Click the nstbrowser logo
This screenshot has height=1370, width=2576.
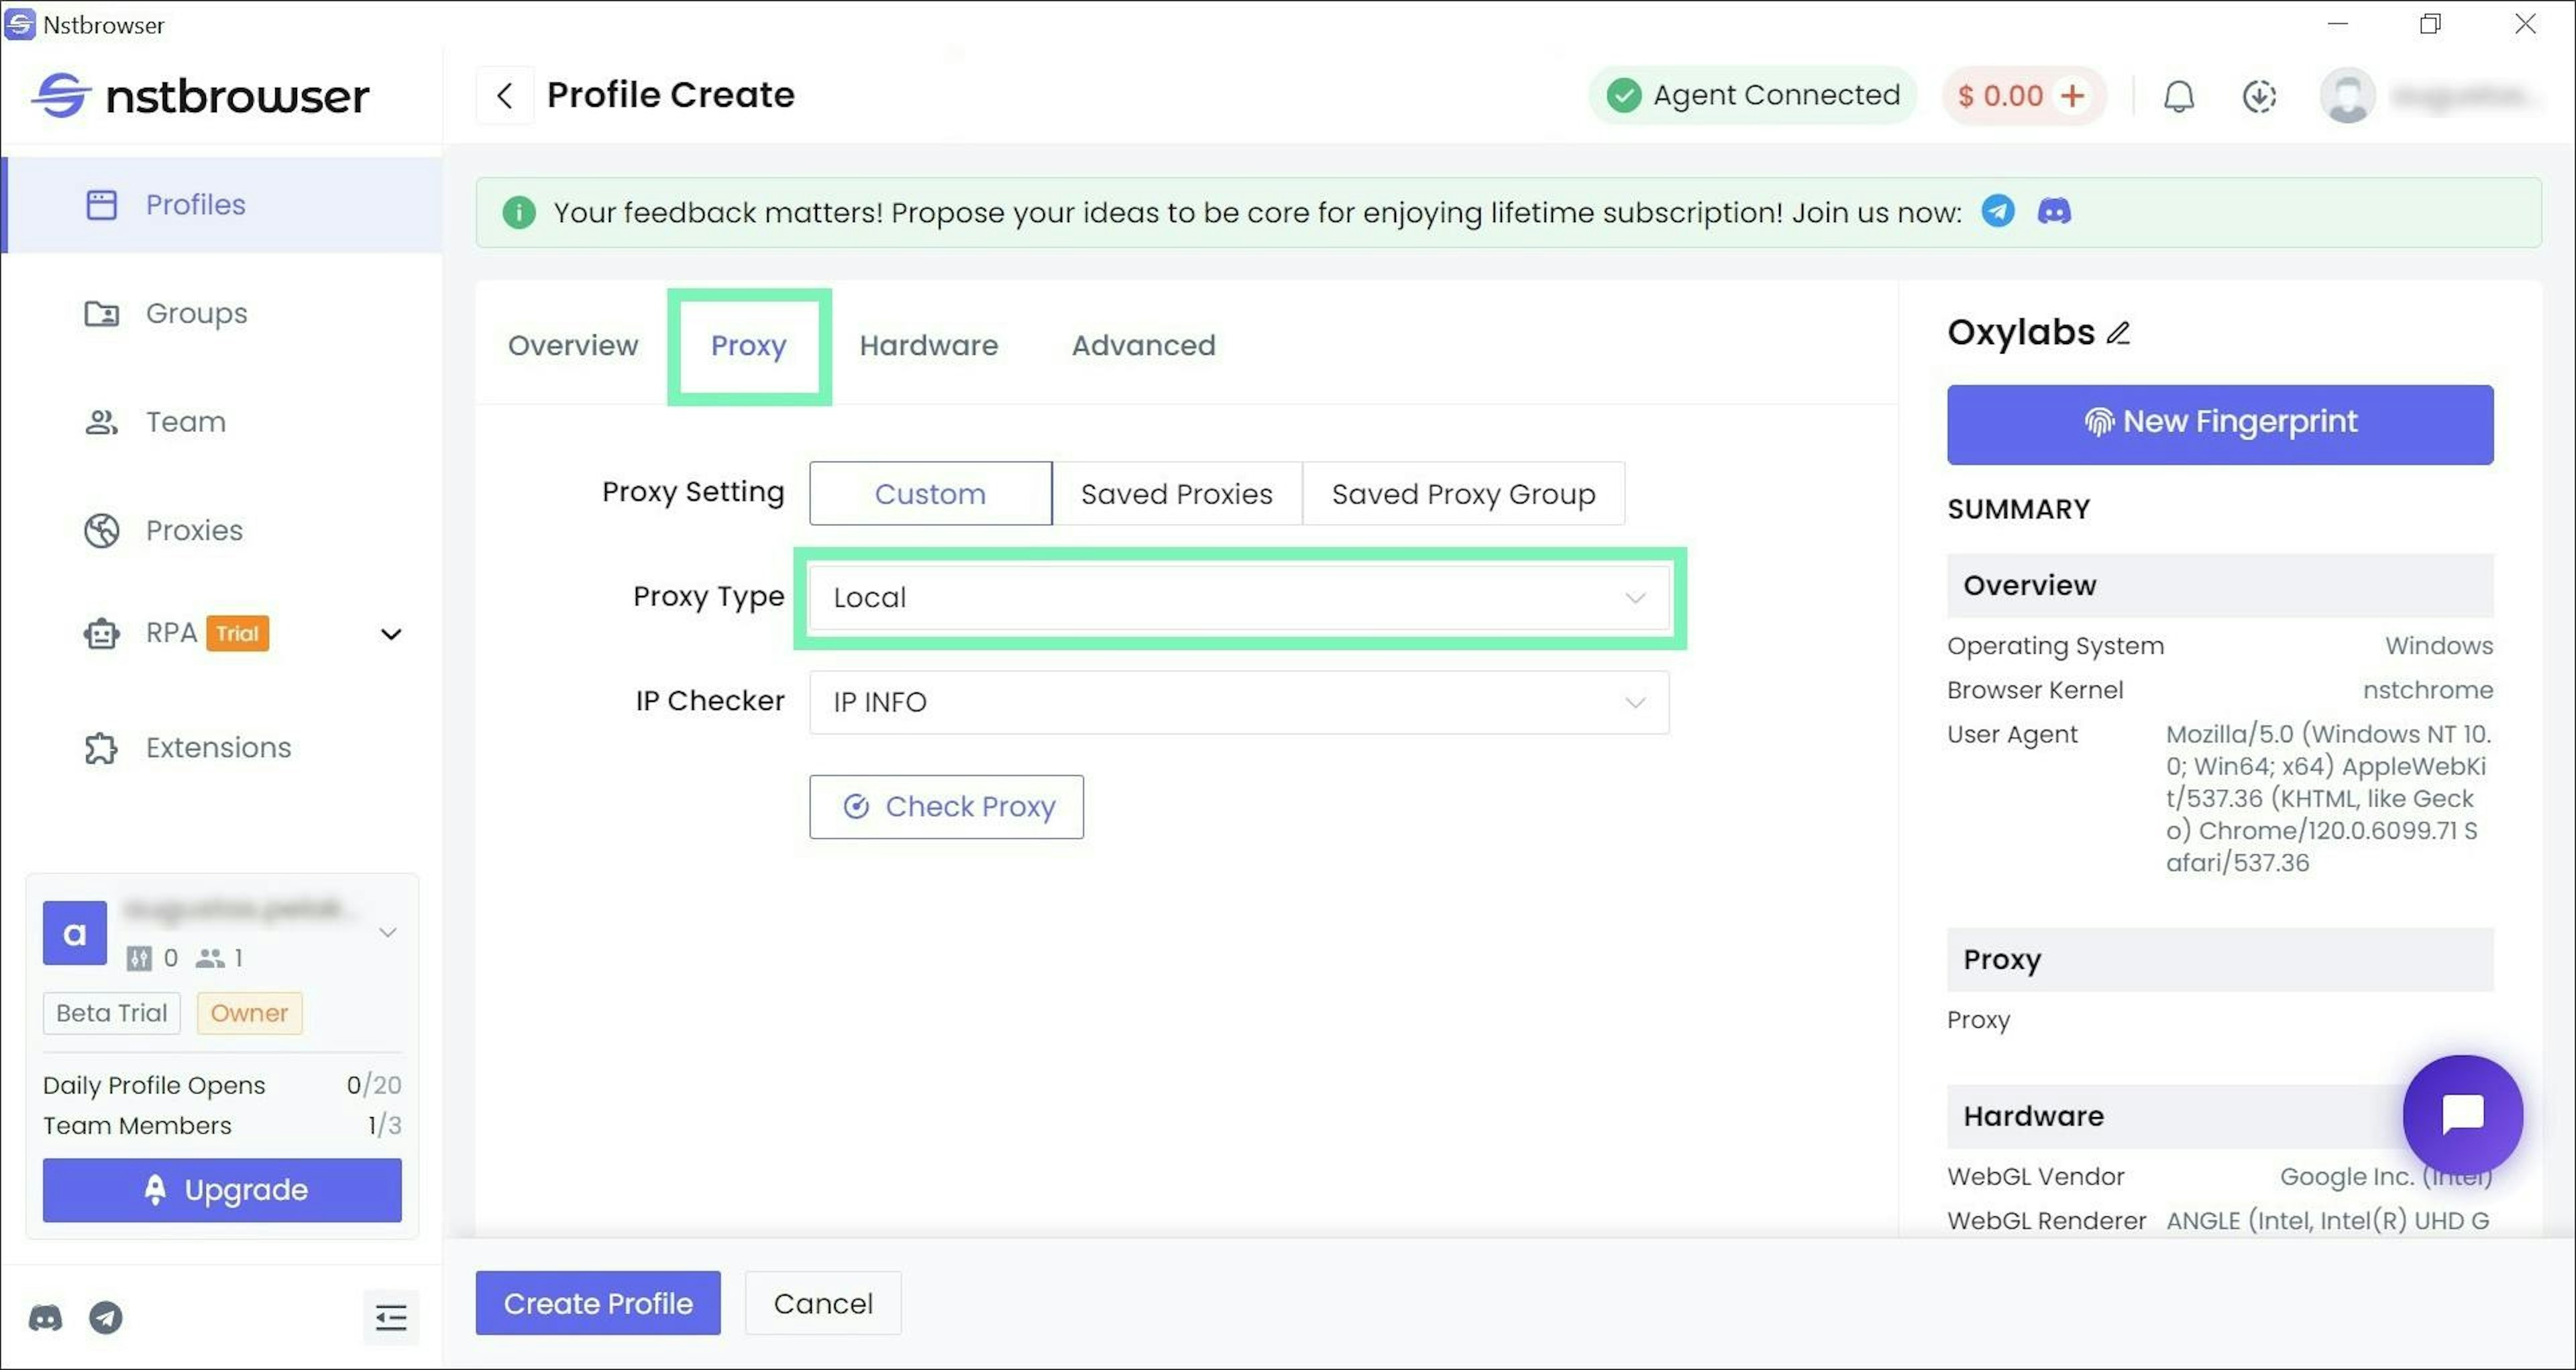200,95
